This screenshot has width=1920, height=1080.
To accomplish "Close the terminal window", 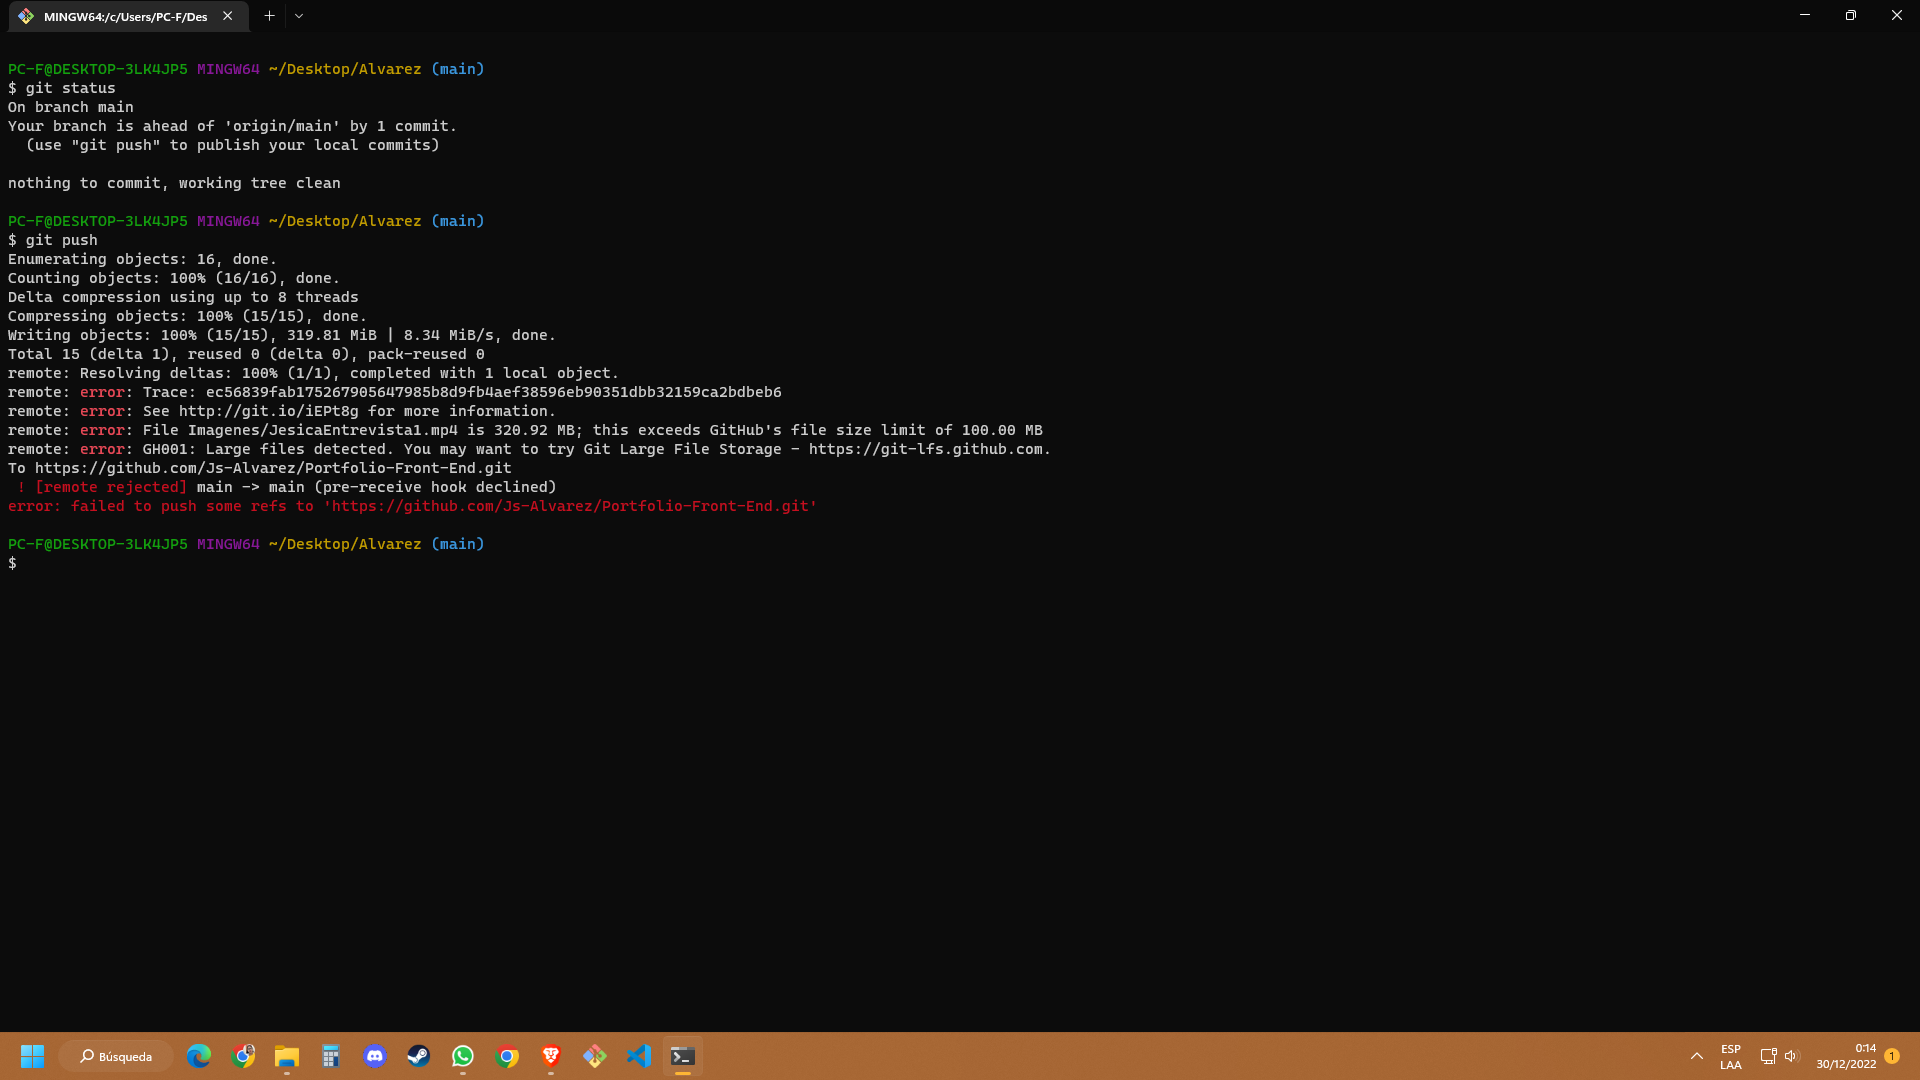I will point(1897,15).
